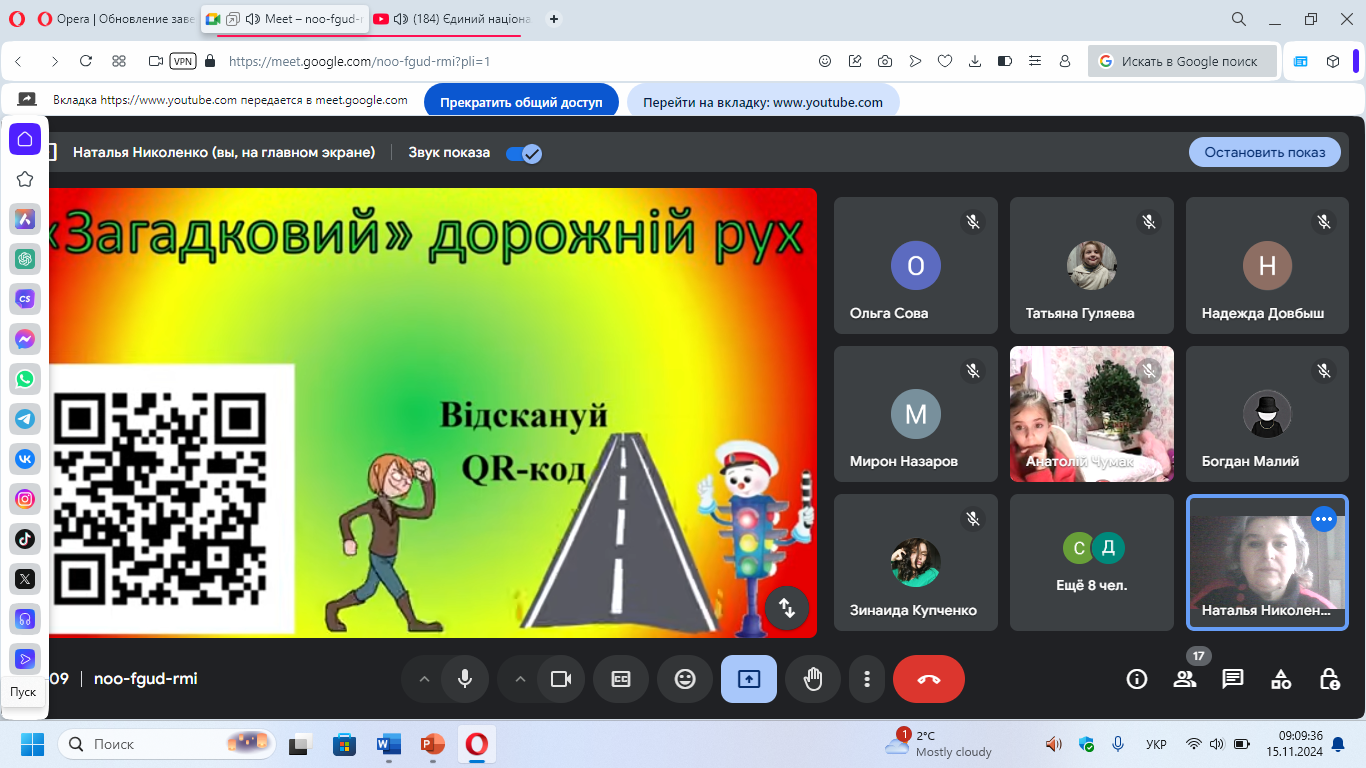The height and width of the screenshot is (768, 1366).
Task: Click the VPN badge in address bar
Action: pos(183,61)
